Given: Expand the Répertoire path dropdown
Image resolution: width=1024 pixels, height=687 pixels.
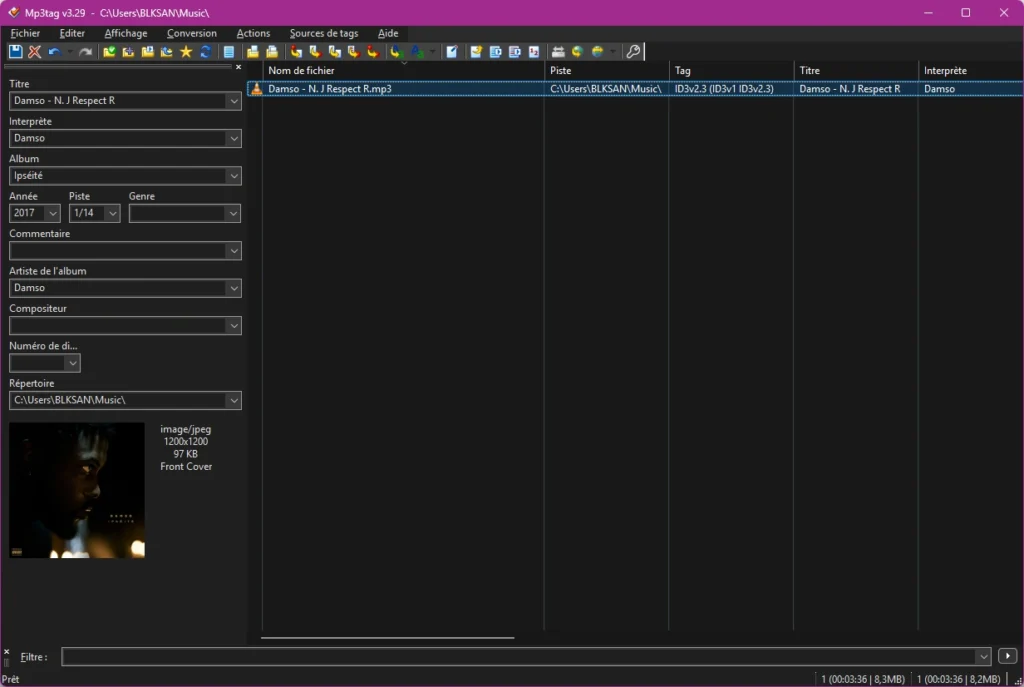Looking at the screenshot, I should pyautogui.click(x=233, y=400).
